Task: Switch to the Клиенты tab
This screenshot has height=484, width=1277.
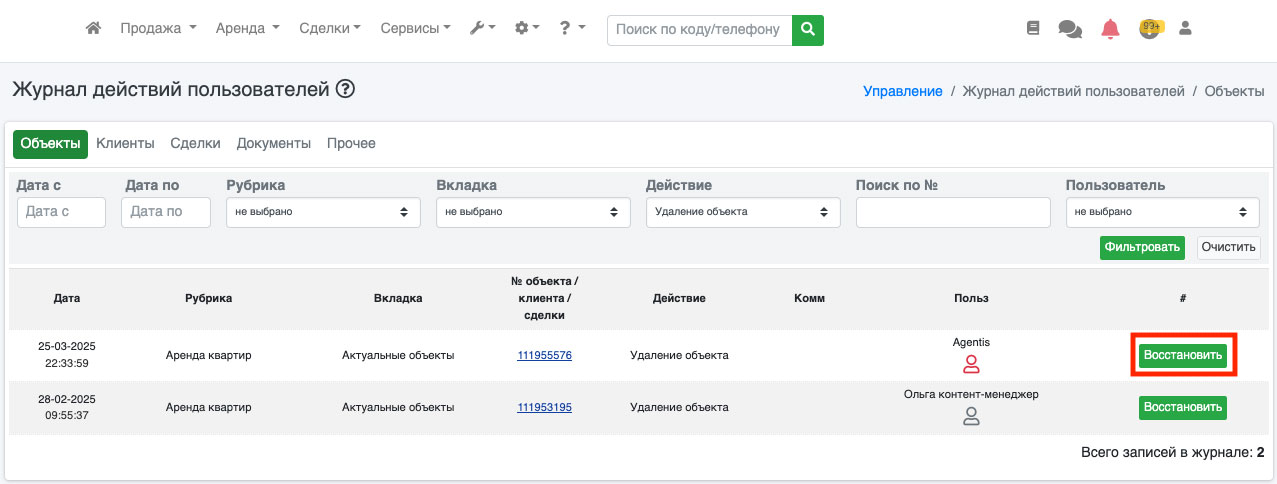Action: (125, 144)
